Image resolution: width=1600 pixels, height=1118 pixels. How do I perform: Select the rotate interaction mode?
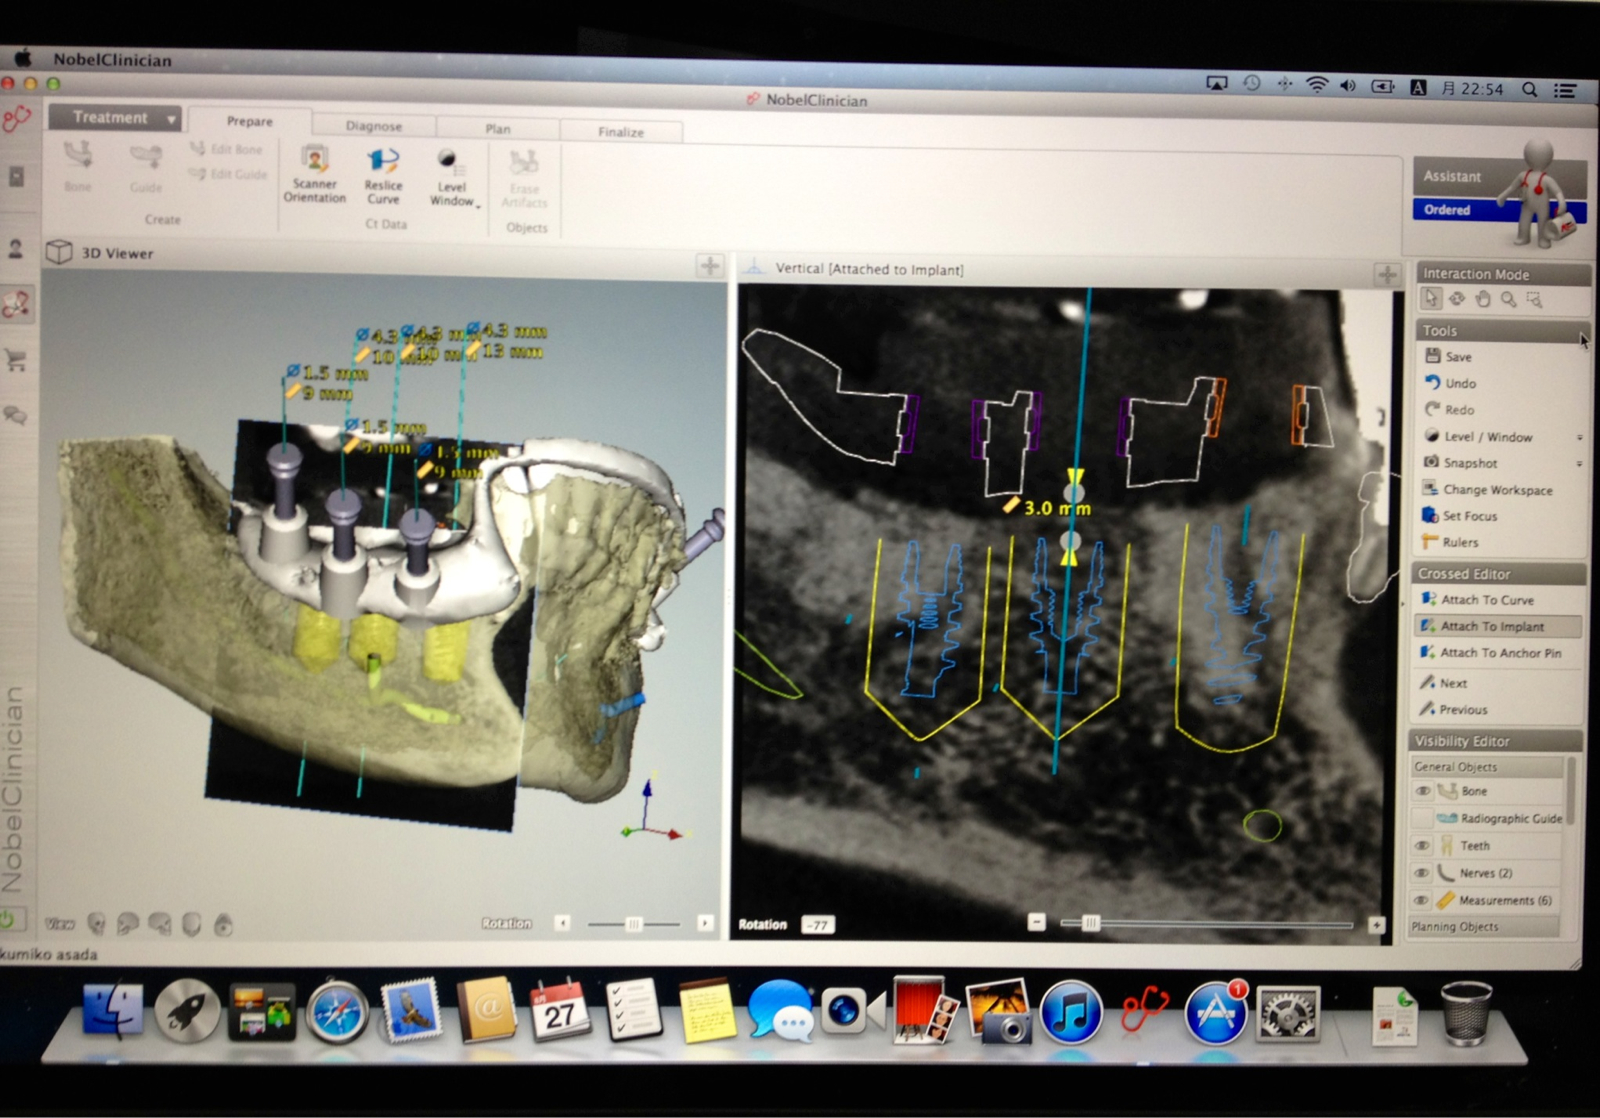[x=1457, y=299]
